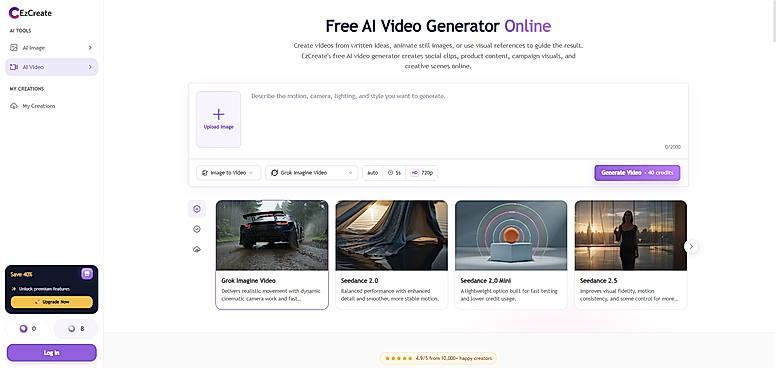Open the AI Image tools menu

point(51,47)
